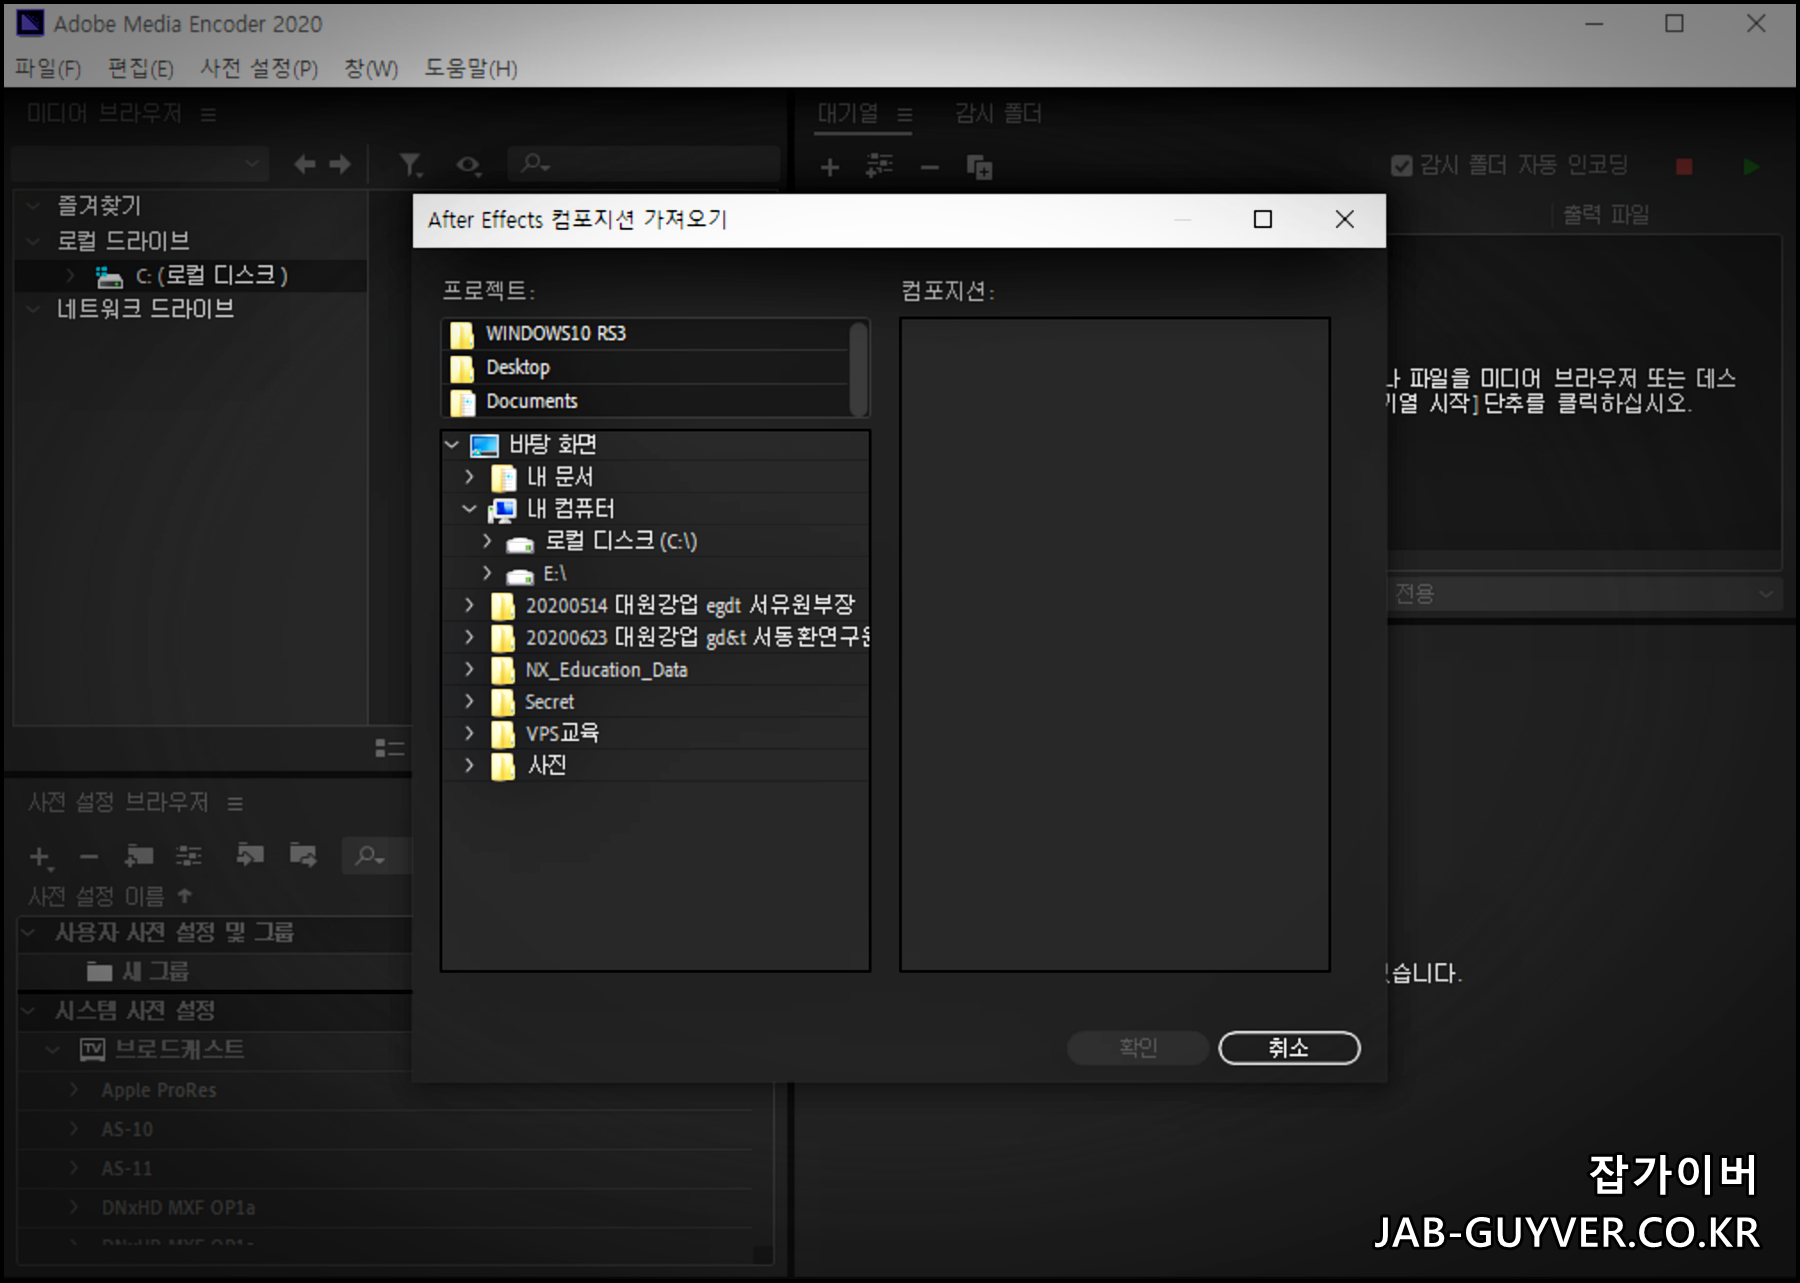Select the 20200514 대원강업 egdt folder

point(690,605)
